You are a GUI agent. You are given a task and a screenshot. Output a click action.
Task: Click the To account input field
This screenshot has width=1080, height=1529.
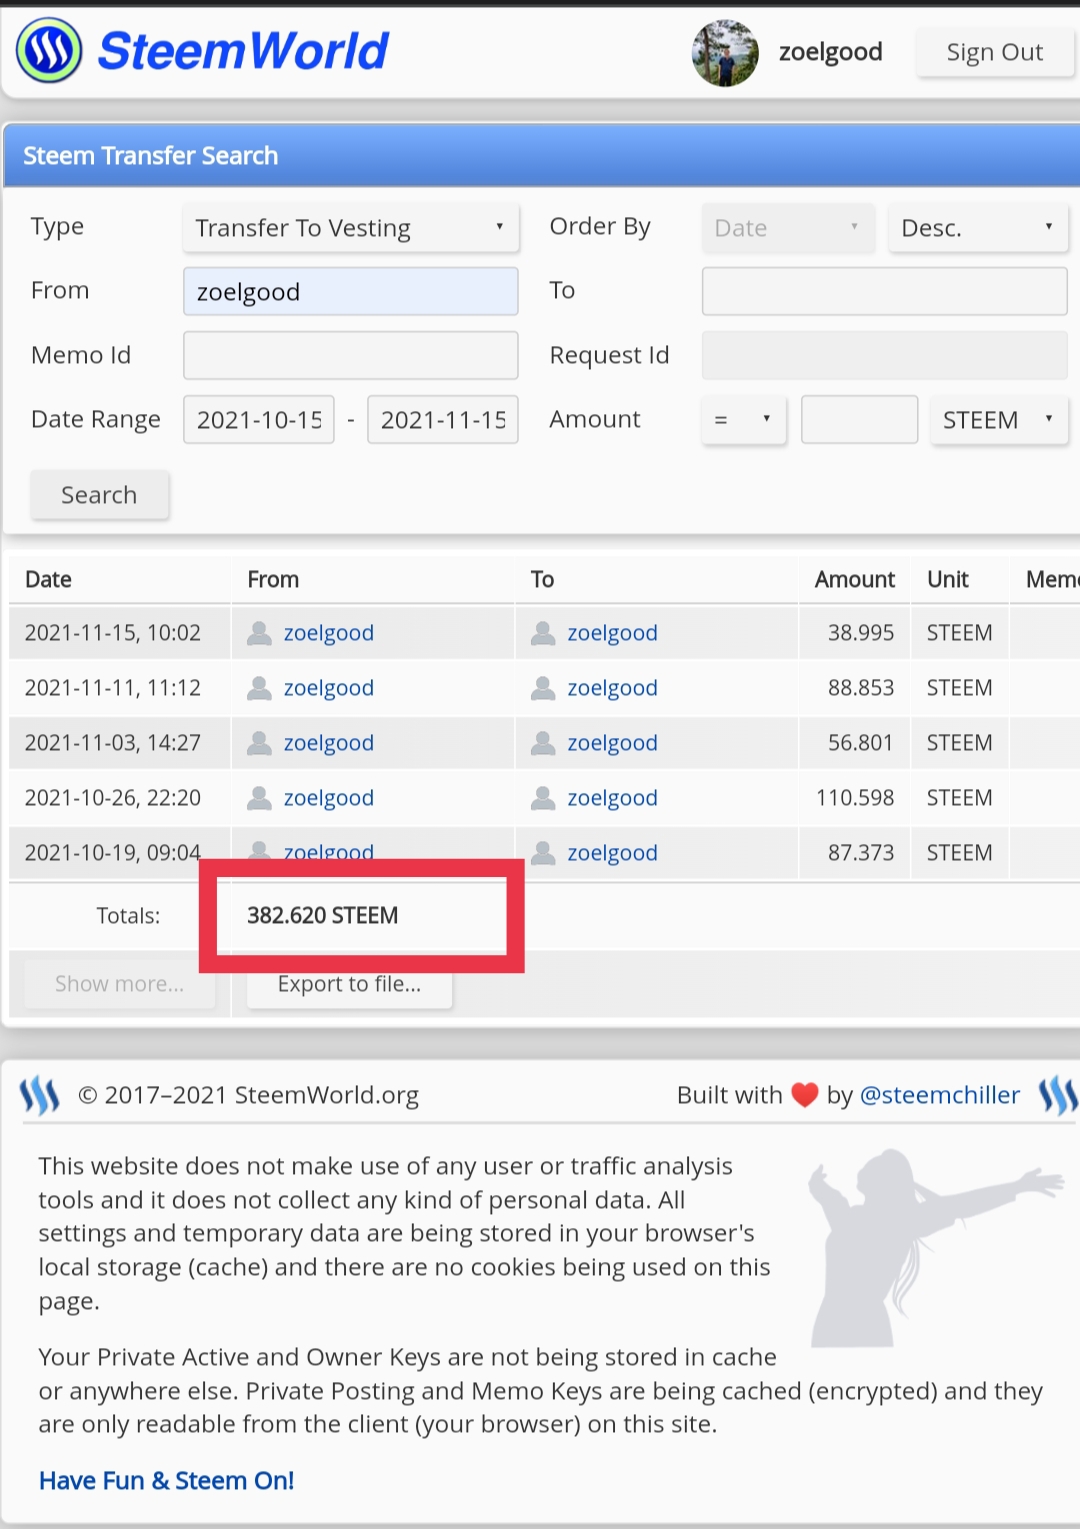pos(885,291)
